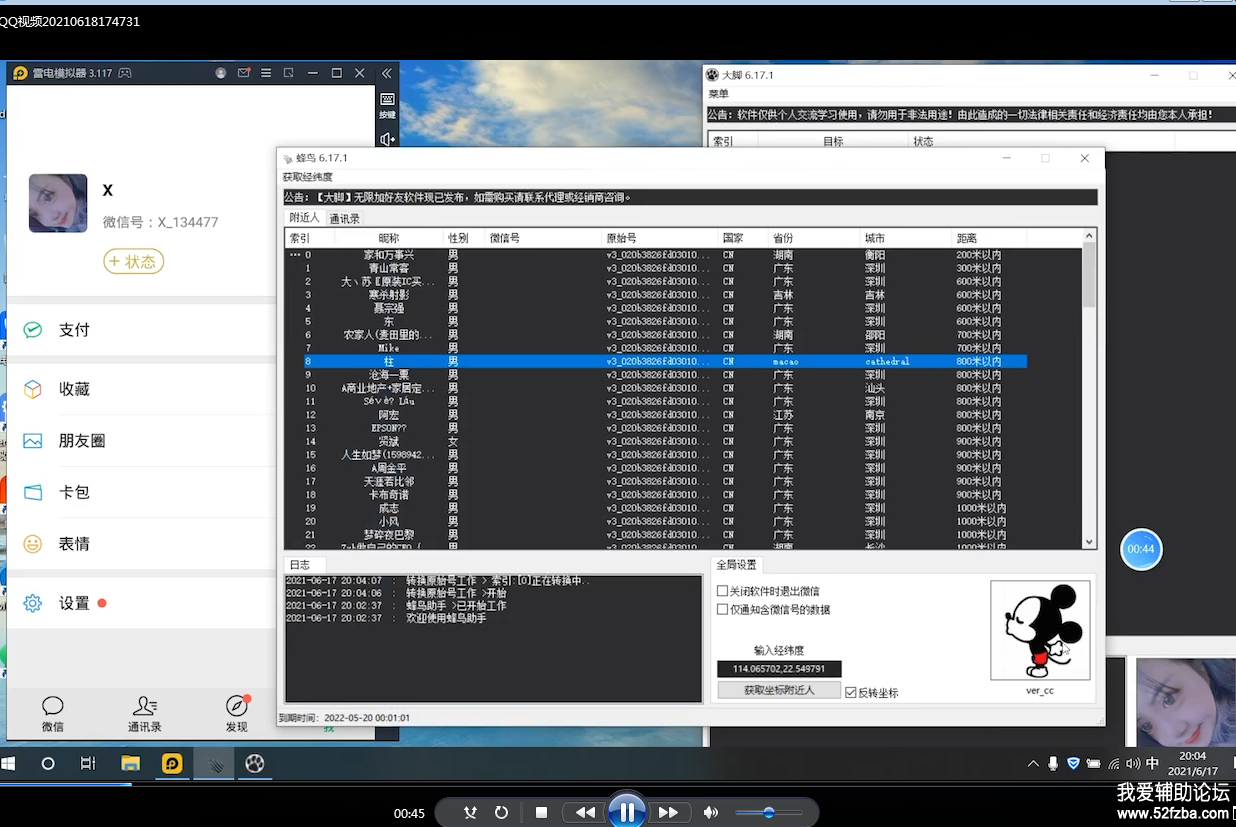
Task: Toggle shuffle in the media player
Action: coord(472,813)
